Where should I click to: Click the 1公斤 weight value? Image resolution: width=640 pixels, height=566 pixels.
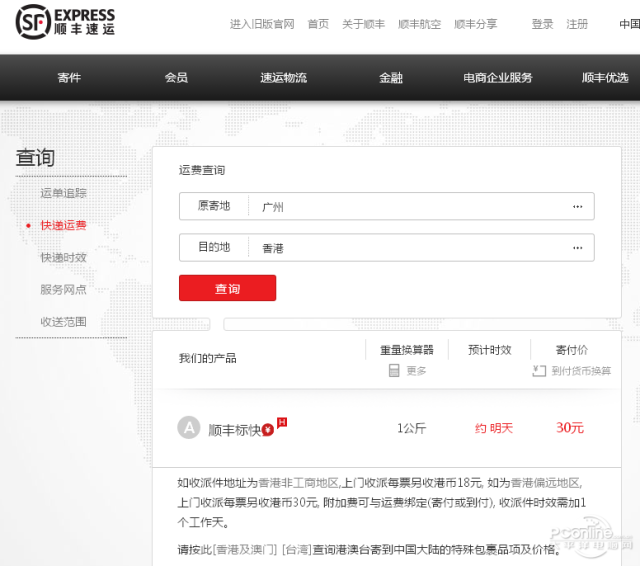pos(411,428)
